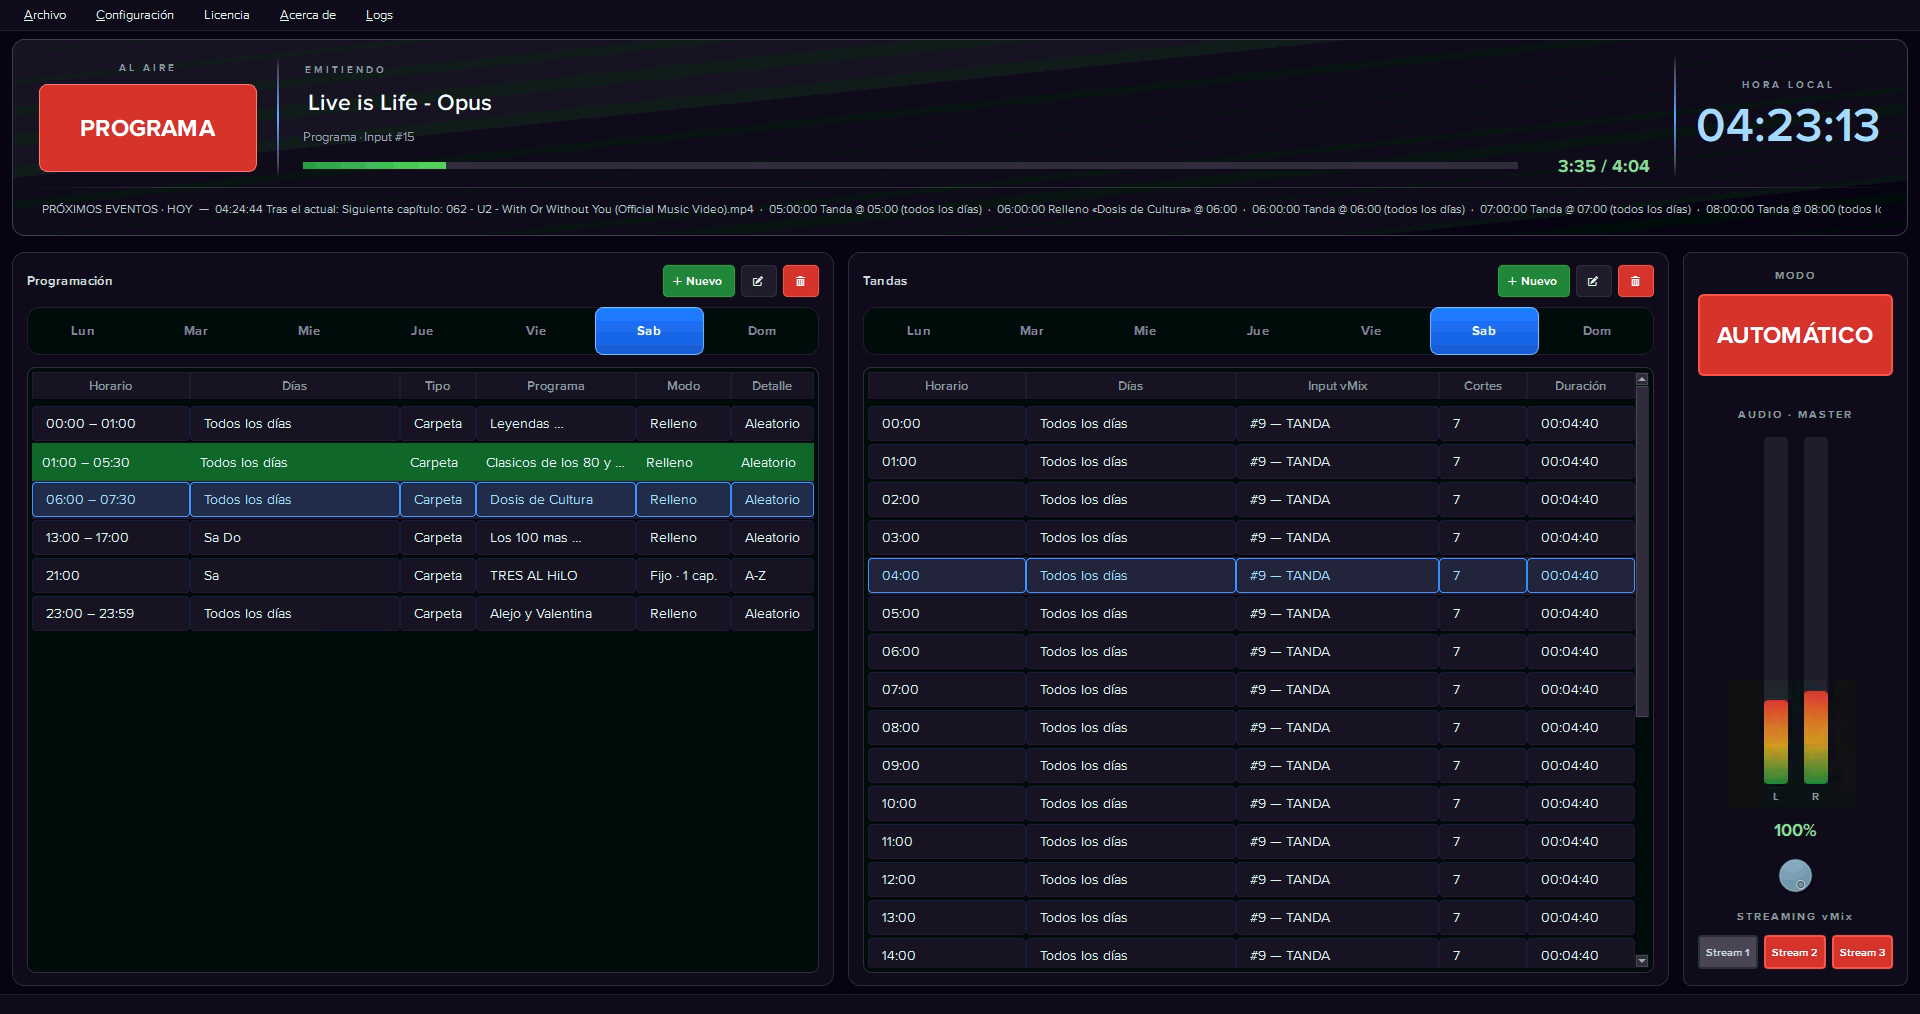Click the 3:35 / 4:04 elapsed time
The width and height of the screenshot is (1920, 1014).
pos(1603,166)
